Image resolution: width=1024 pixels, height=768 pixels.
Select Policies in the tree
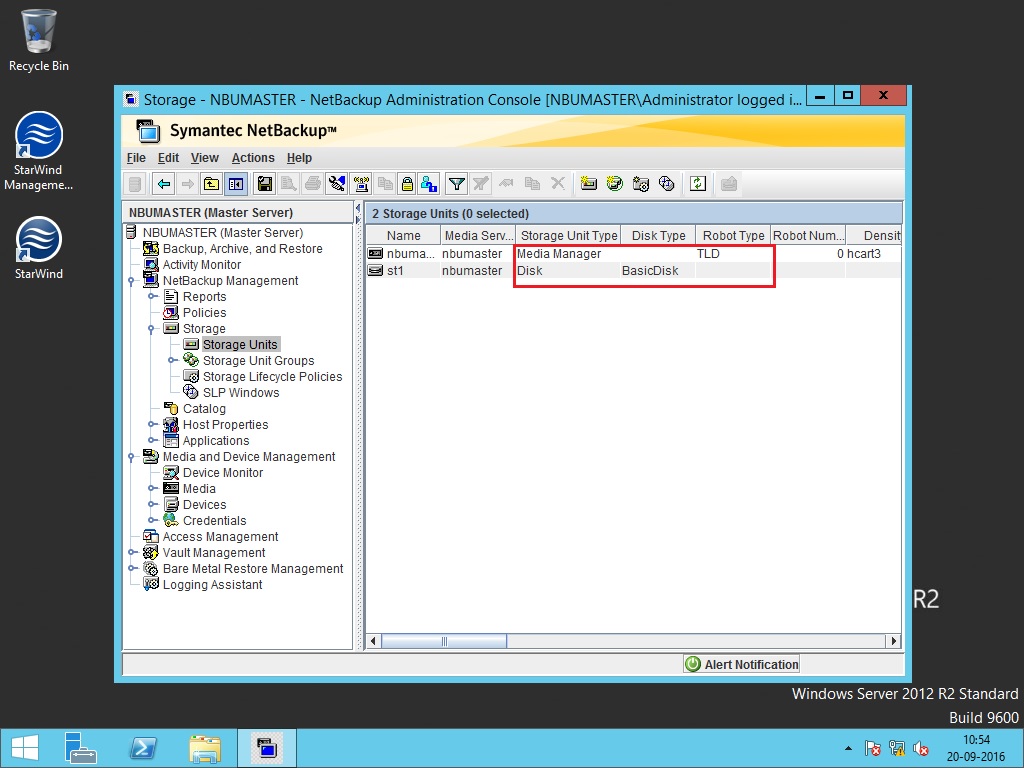(x=204, y=313)
